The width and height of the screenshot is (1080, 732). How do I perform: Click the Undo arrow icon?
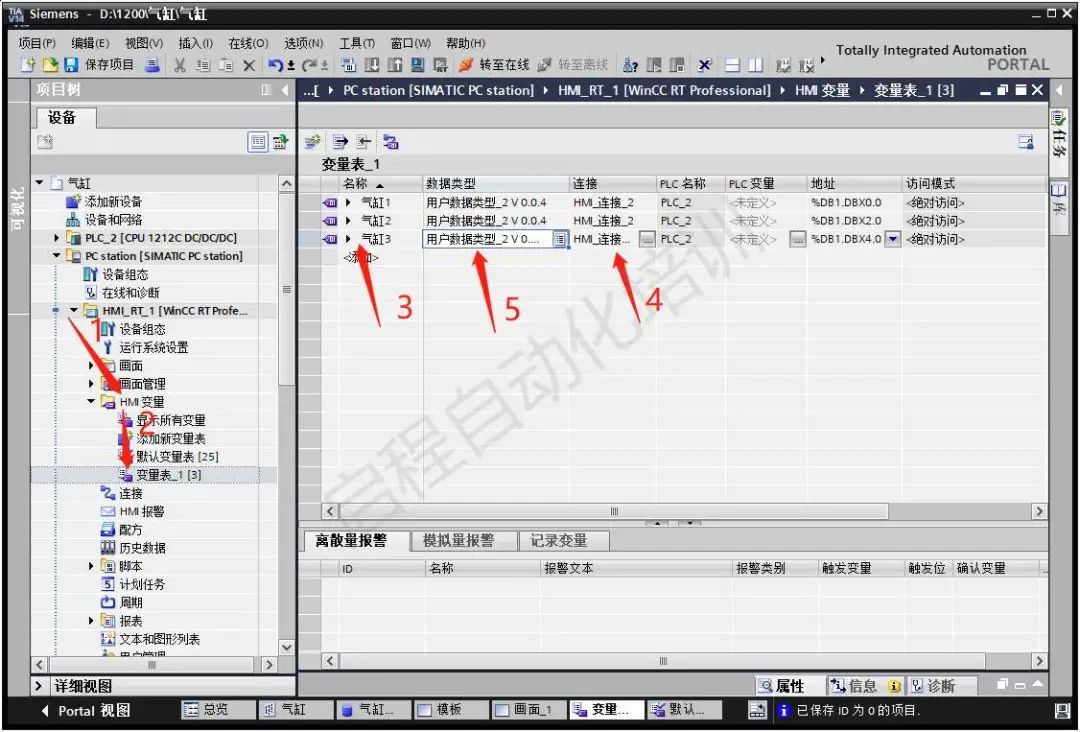[x=276, y=65]
